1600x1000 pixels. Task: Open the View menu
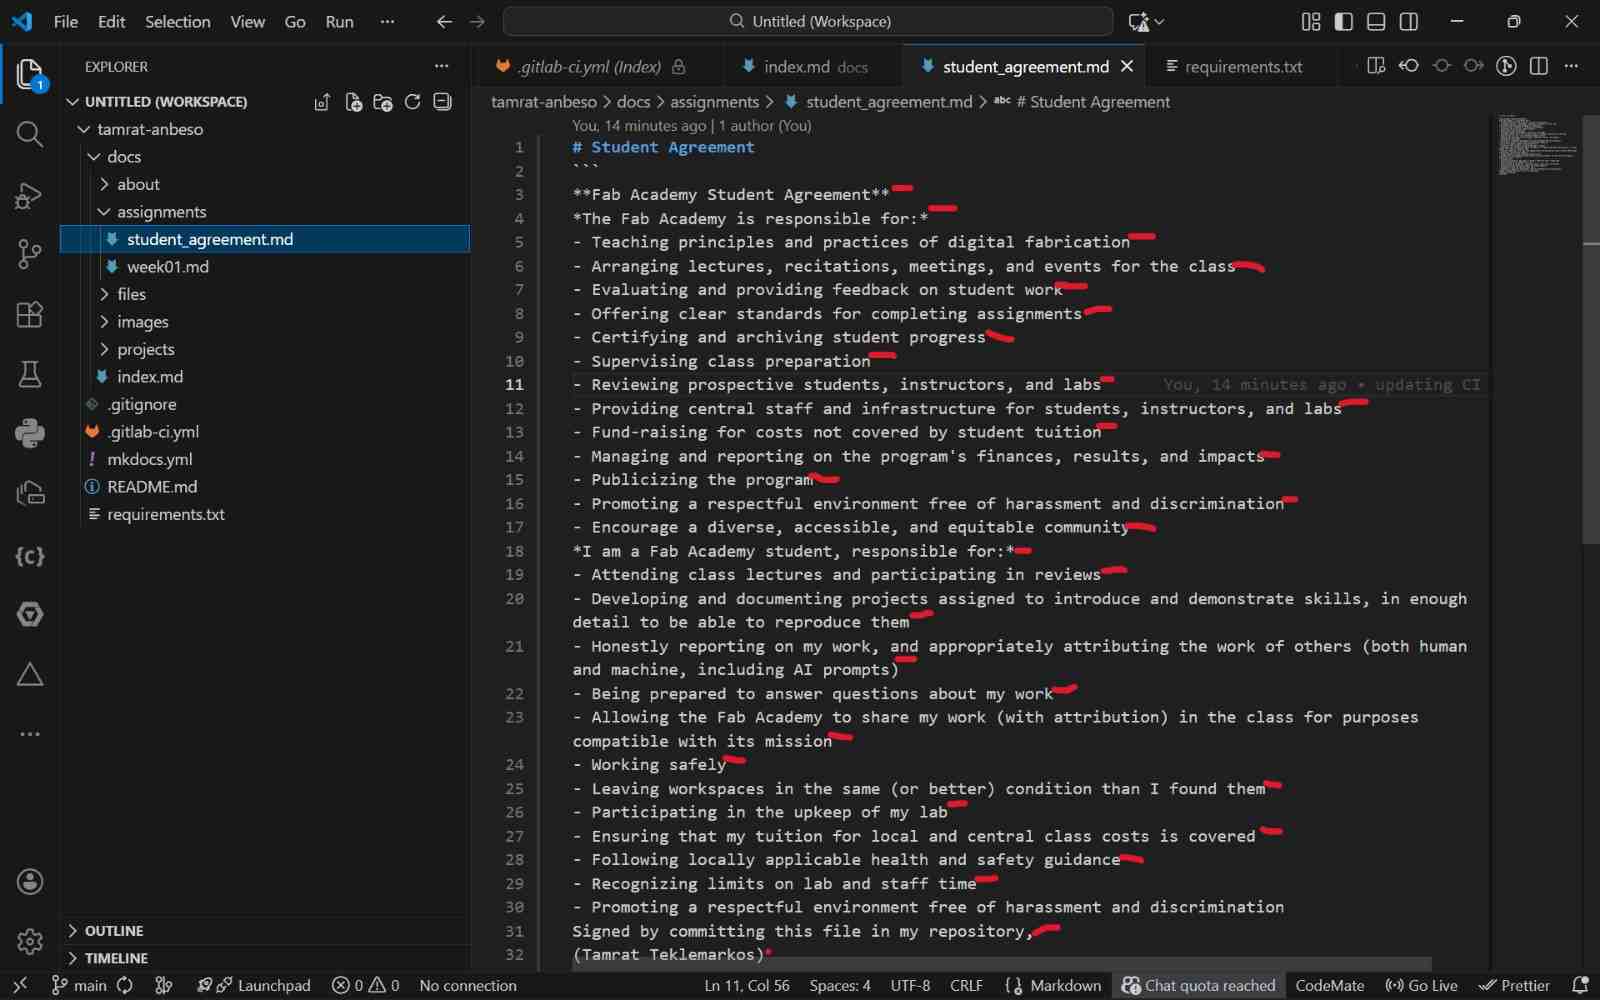247,21
